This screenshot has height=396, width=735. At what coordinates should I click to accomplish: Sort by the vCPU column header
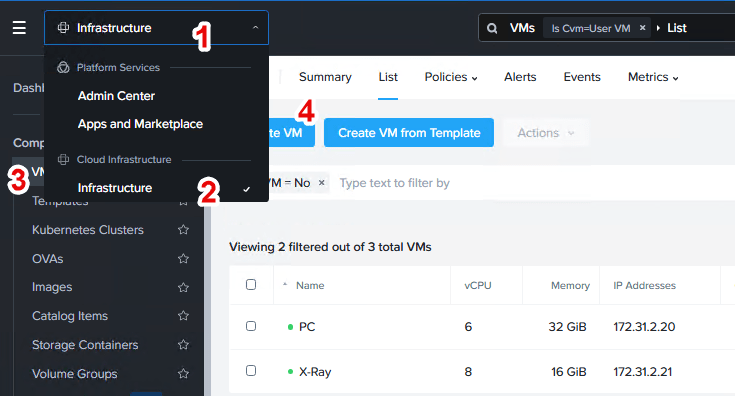click(x=478, y=285)
